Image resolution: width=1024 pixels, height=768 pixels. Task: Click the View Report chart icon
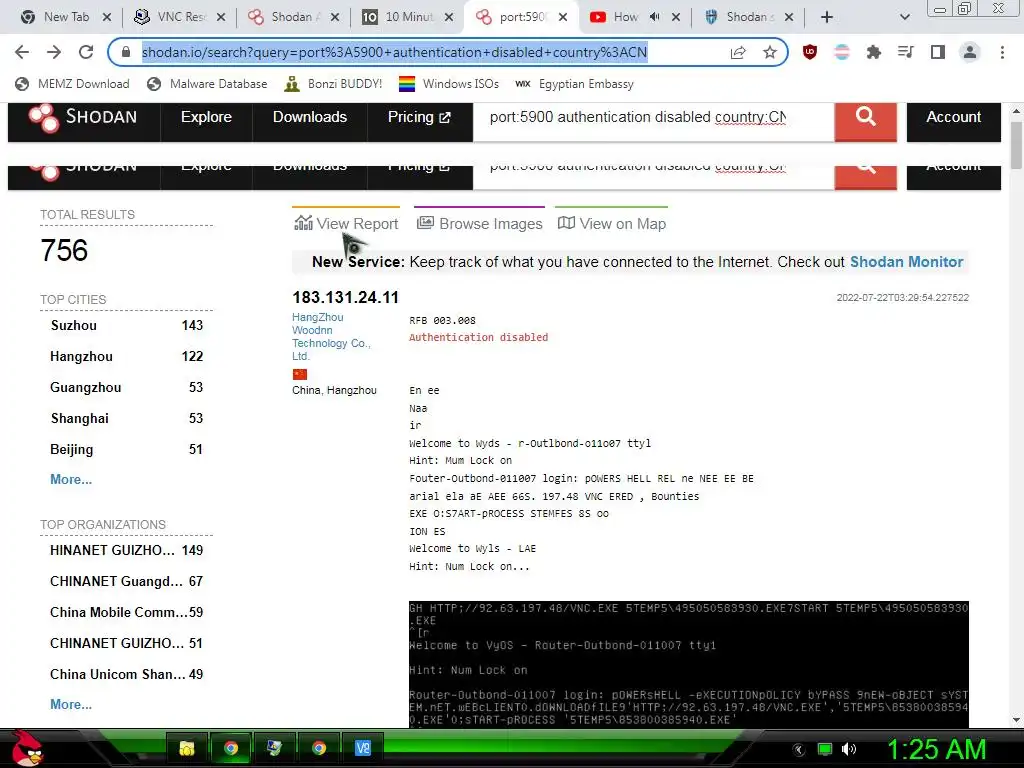tap(303, 223)
